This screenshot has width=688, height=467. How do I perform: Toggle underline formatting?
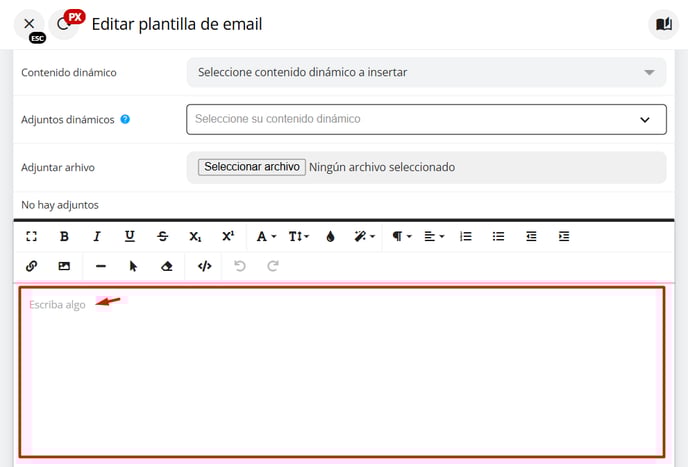pyautogui.click(x=130, y=237)
